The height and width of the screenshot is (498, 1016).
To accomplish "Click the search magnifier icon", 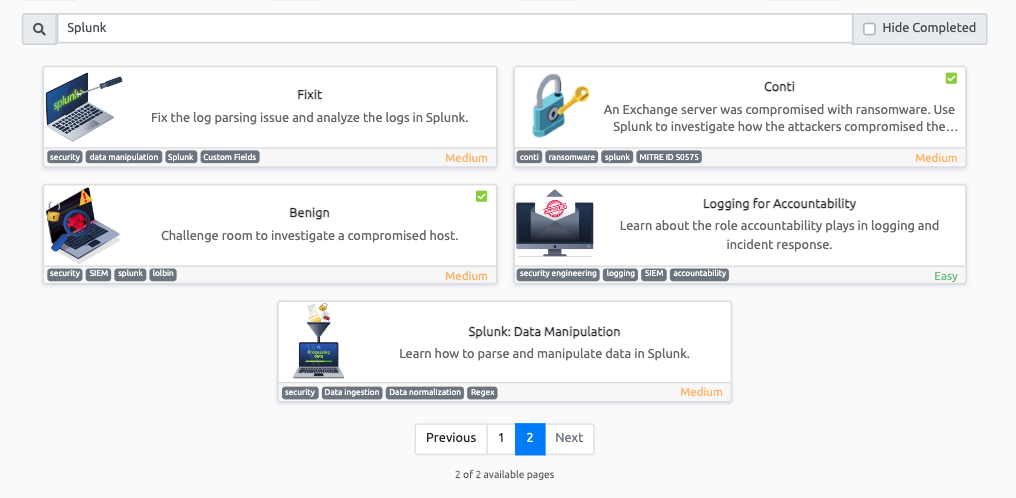I will [x=39, y=29].
